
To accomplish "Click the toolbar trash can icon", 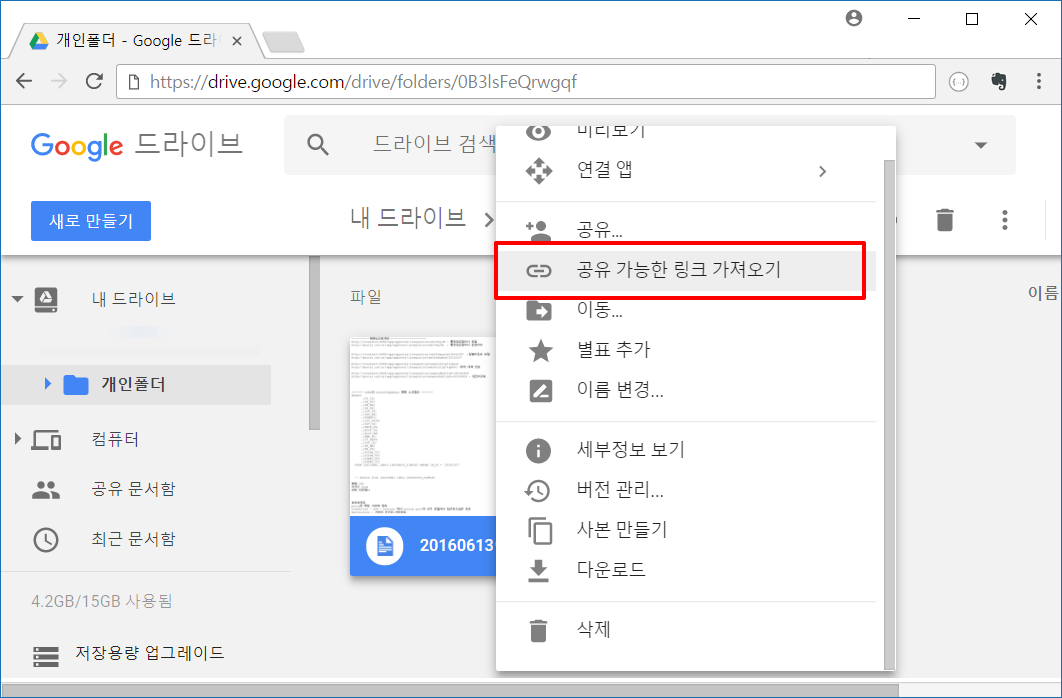I will coord(945,220).
